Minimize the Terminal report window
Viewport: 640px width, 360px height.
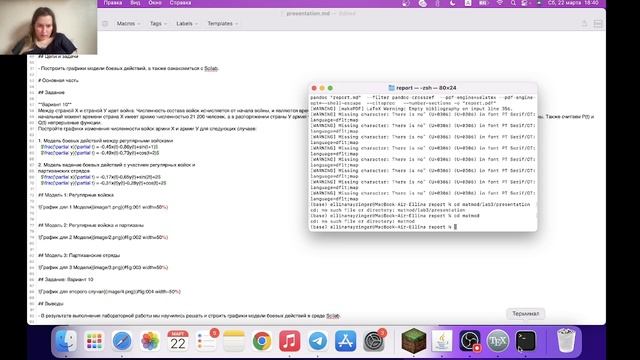coord(322,88)
